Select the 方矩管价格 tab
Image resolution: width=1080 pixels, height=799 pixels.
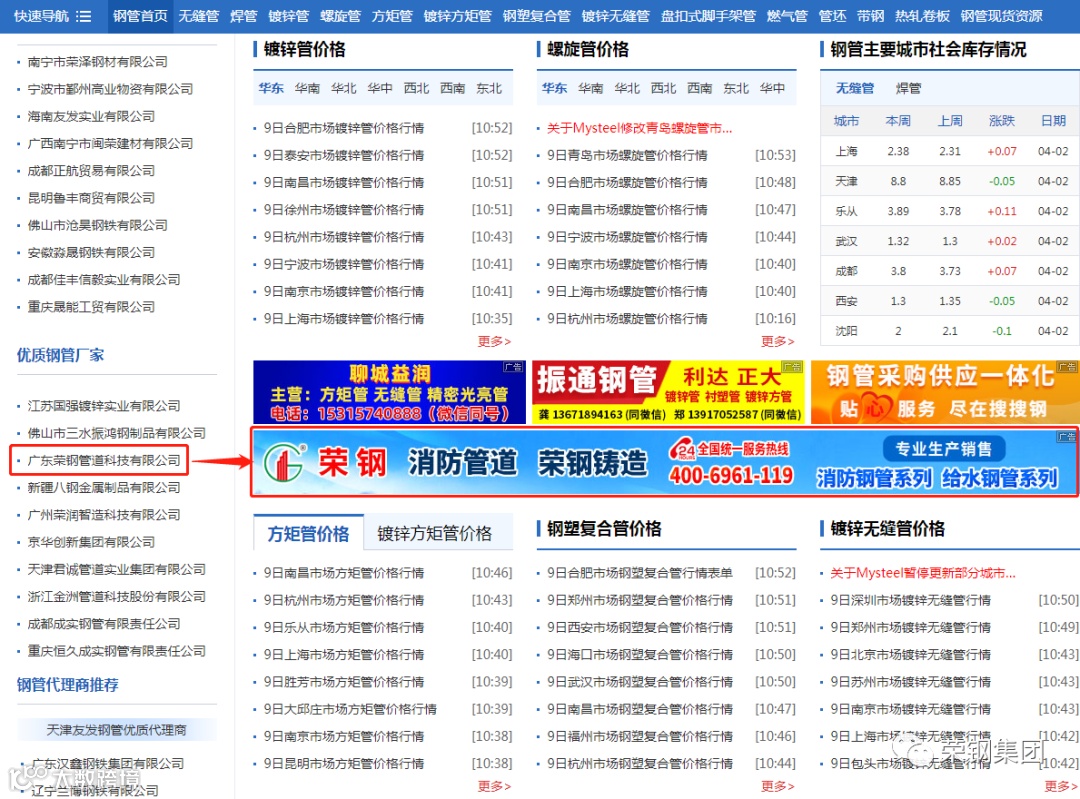pos(308,533)
